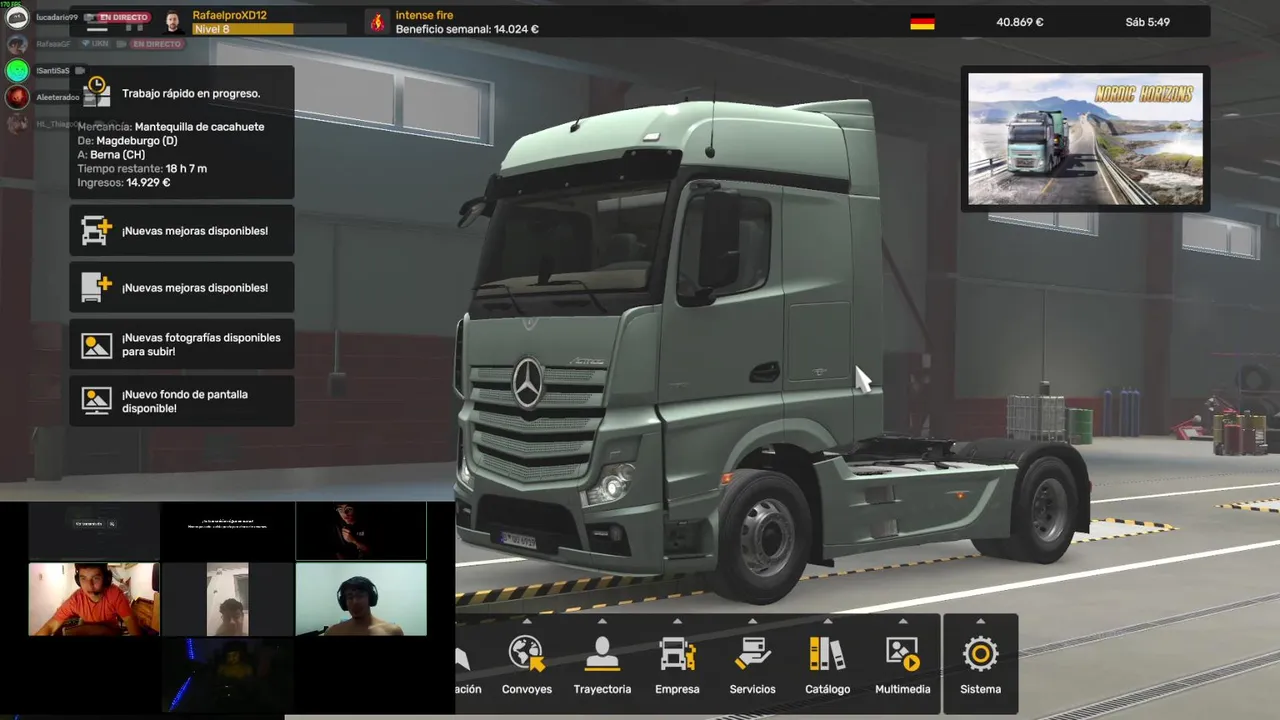Select webcam tile of person in orange shirt
Image resolution: width=1280 pixels, height=720 pixels.
94,599
